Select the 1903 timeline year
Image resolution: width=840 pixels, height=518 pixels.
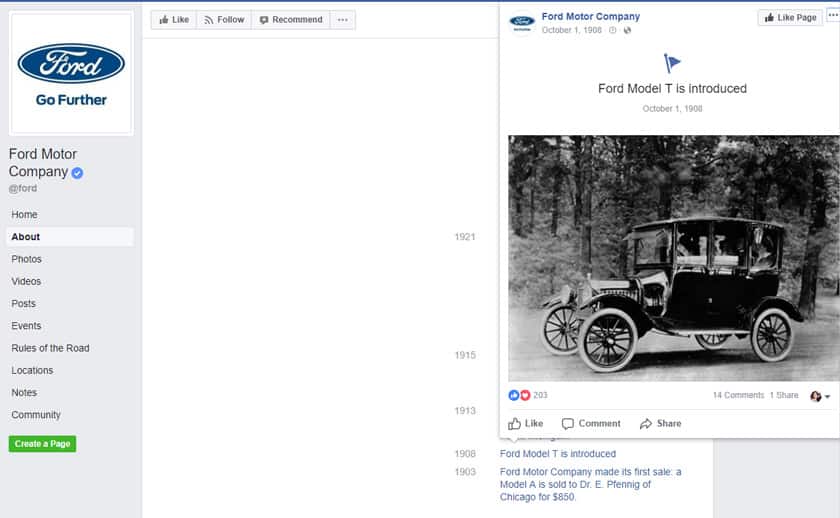point(464,472)
